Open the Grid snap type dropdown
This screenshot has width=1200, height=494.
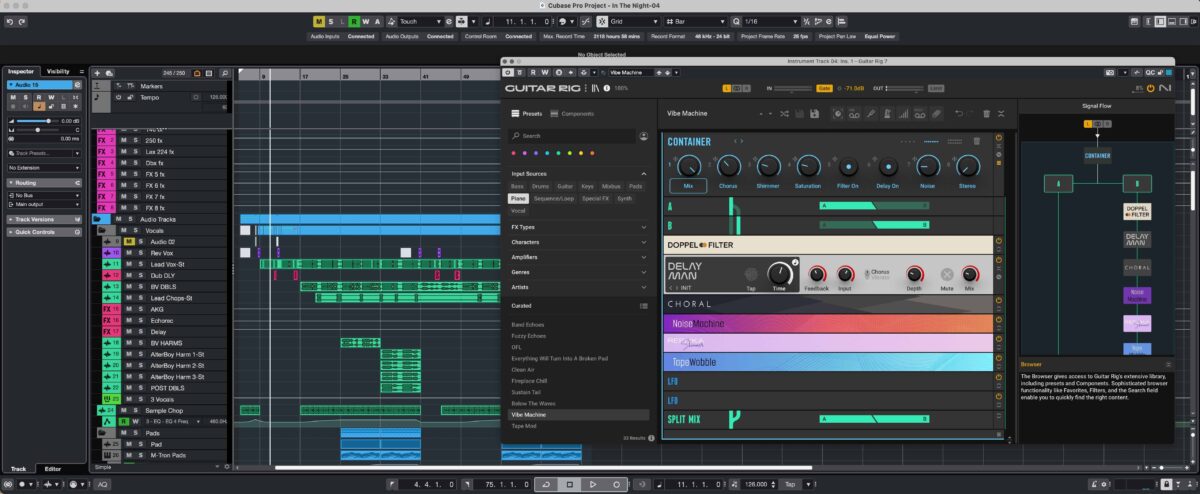[633, 21]
